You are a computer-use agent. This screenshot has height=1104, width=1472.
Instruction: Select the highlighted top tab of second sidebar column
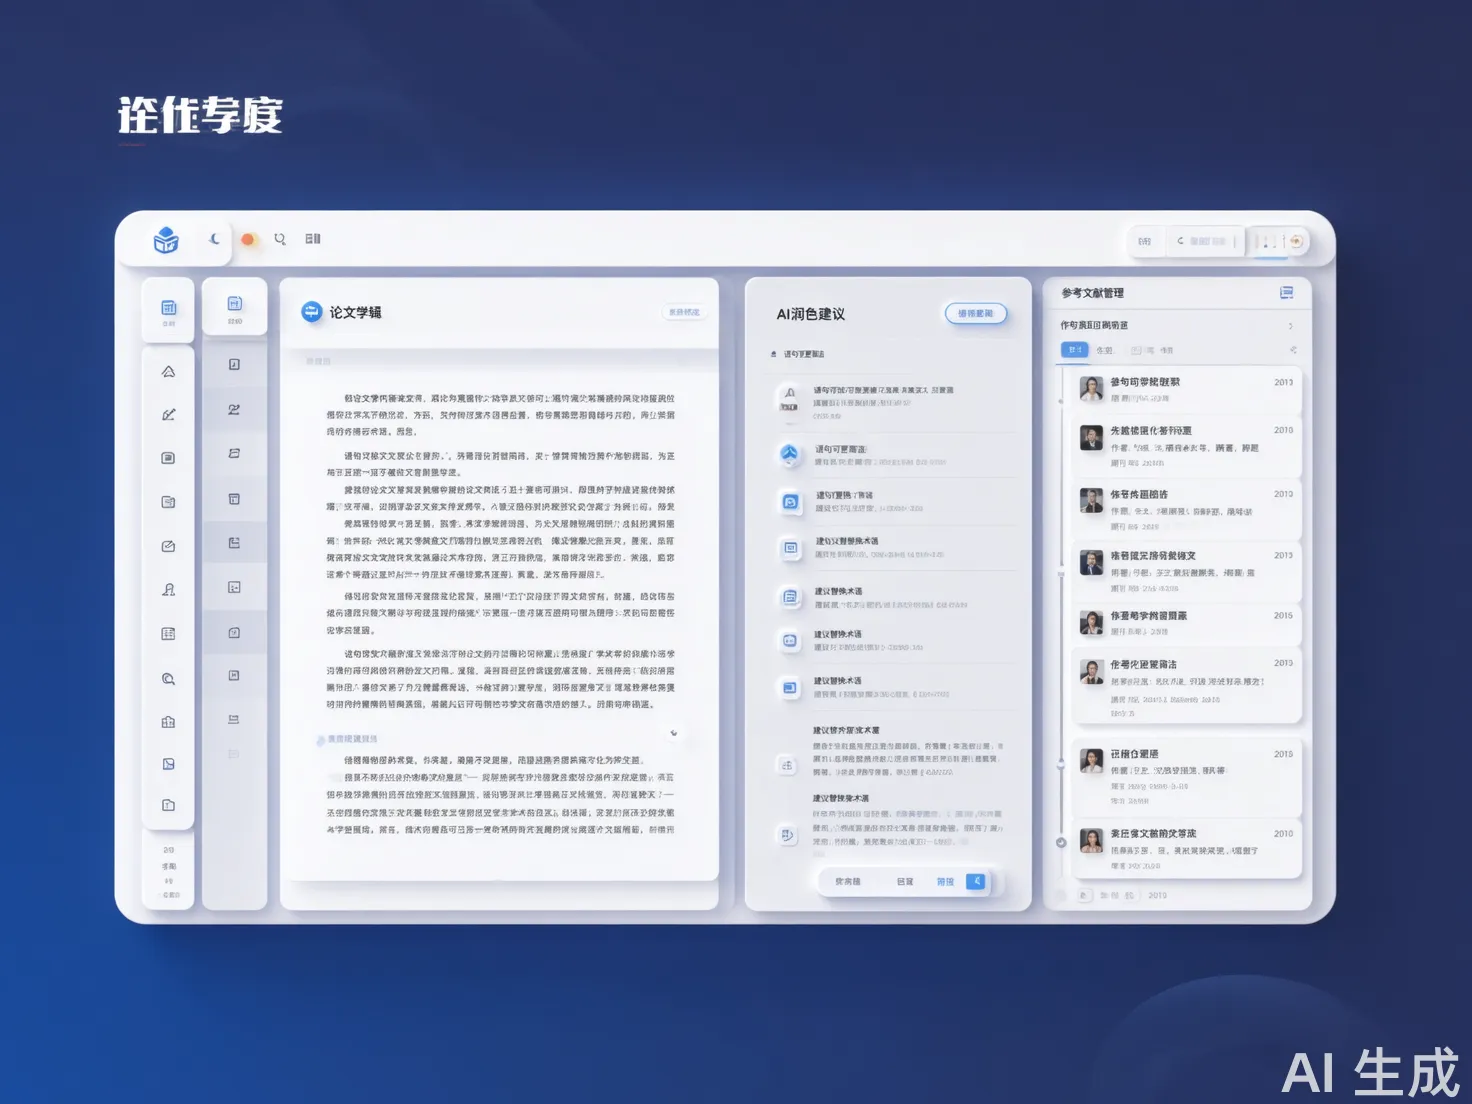pos(235,306)
